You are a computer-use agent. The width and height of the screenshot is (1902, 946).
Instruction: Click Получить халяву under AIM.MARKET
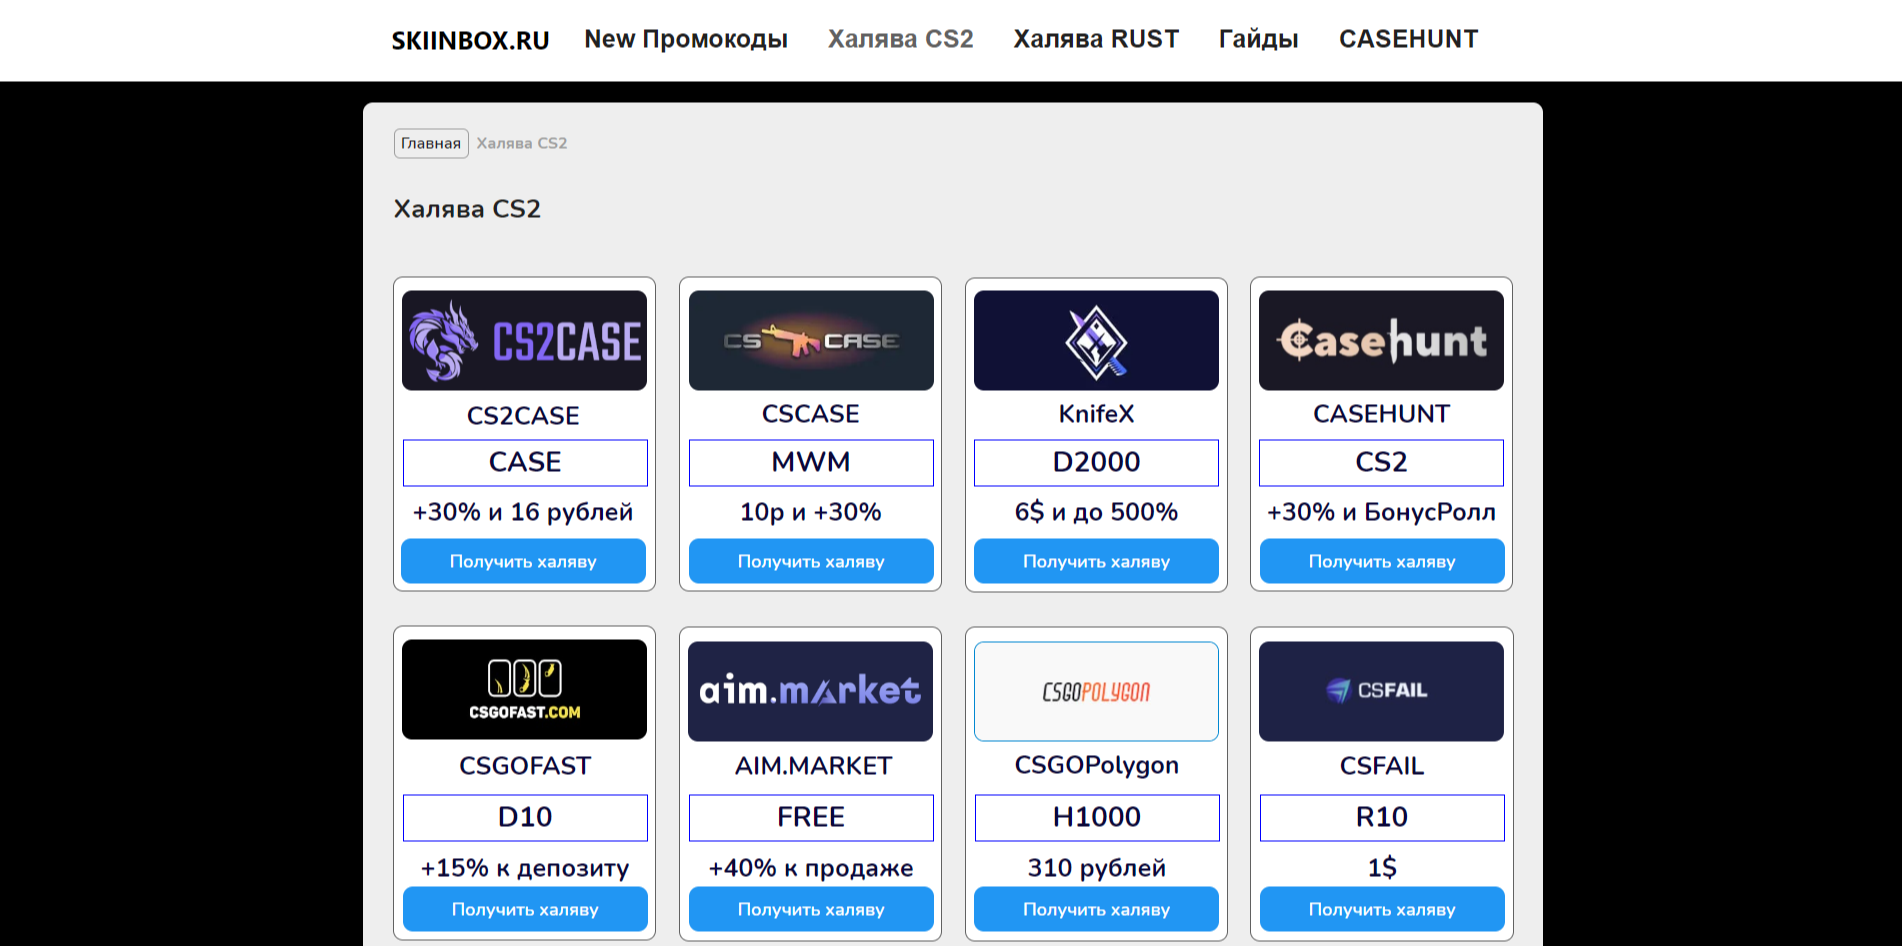click(x=811, y=909)
